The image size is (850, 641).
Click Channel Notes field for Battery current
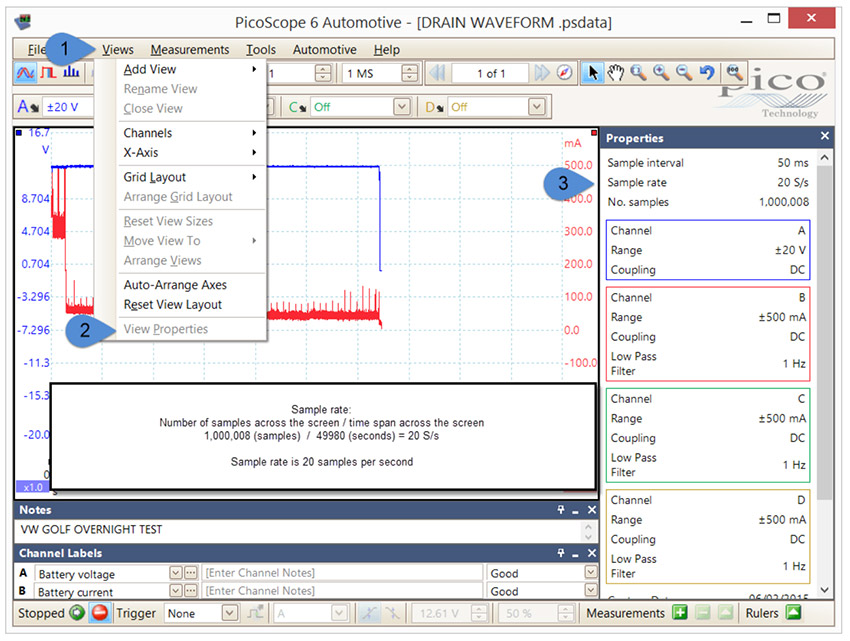point(342,591)
